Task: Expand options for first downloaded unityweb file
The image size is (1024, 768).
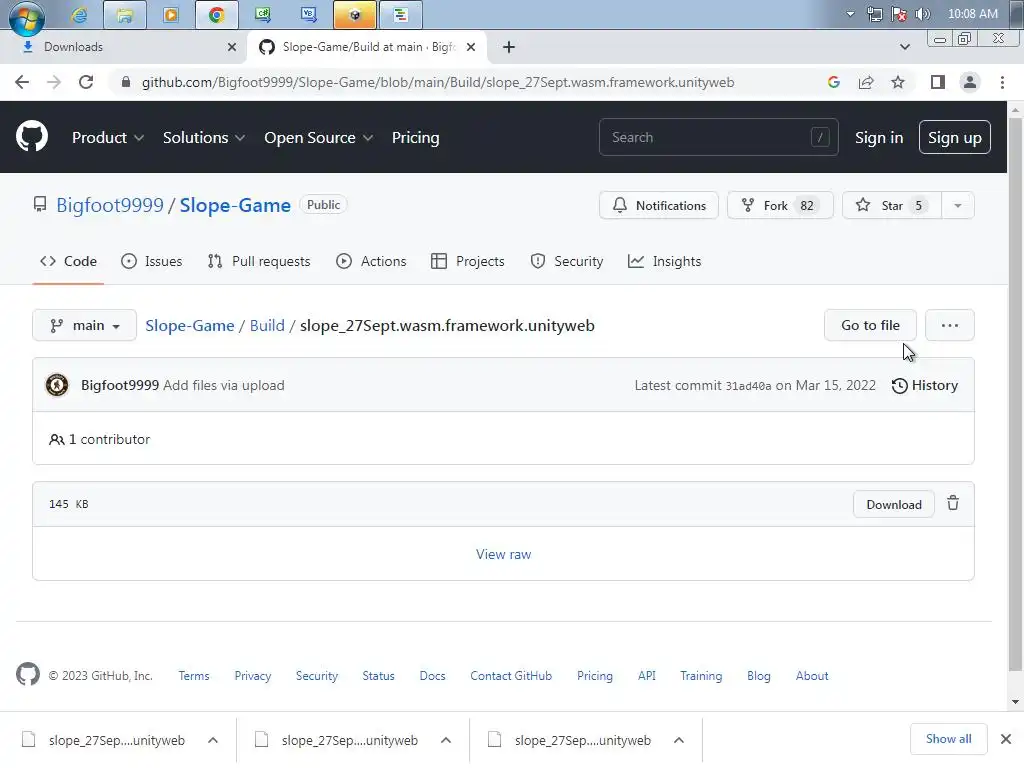Action: pyautogui.click(x=213, y=740)
